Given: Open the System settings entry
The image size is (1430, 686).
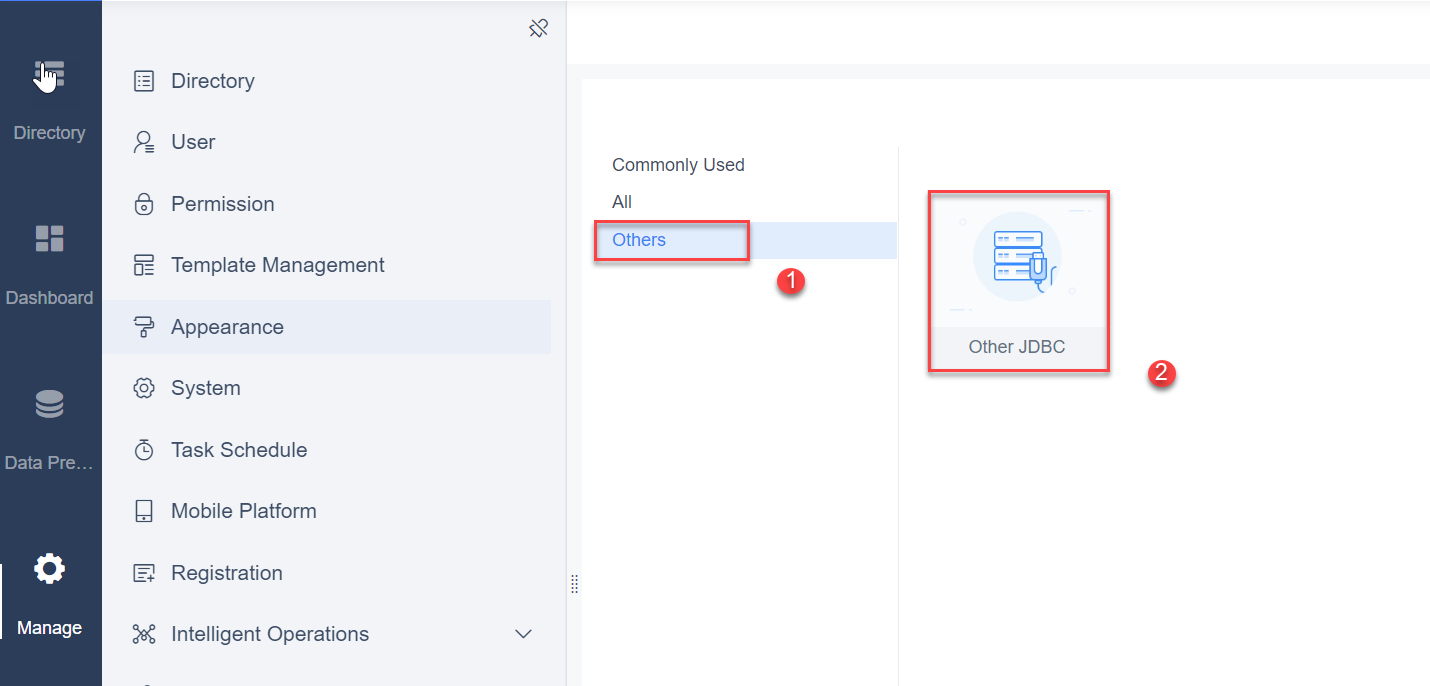Looking at the screenshot, I should [x=145, y=387].
